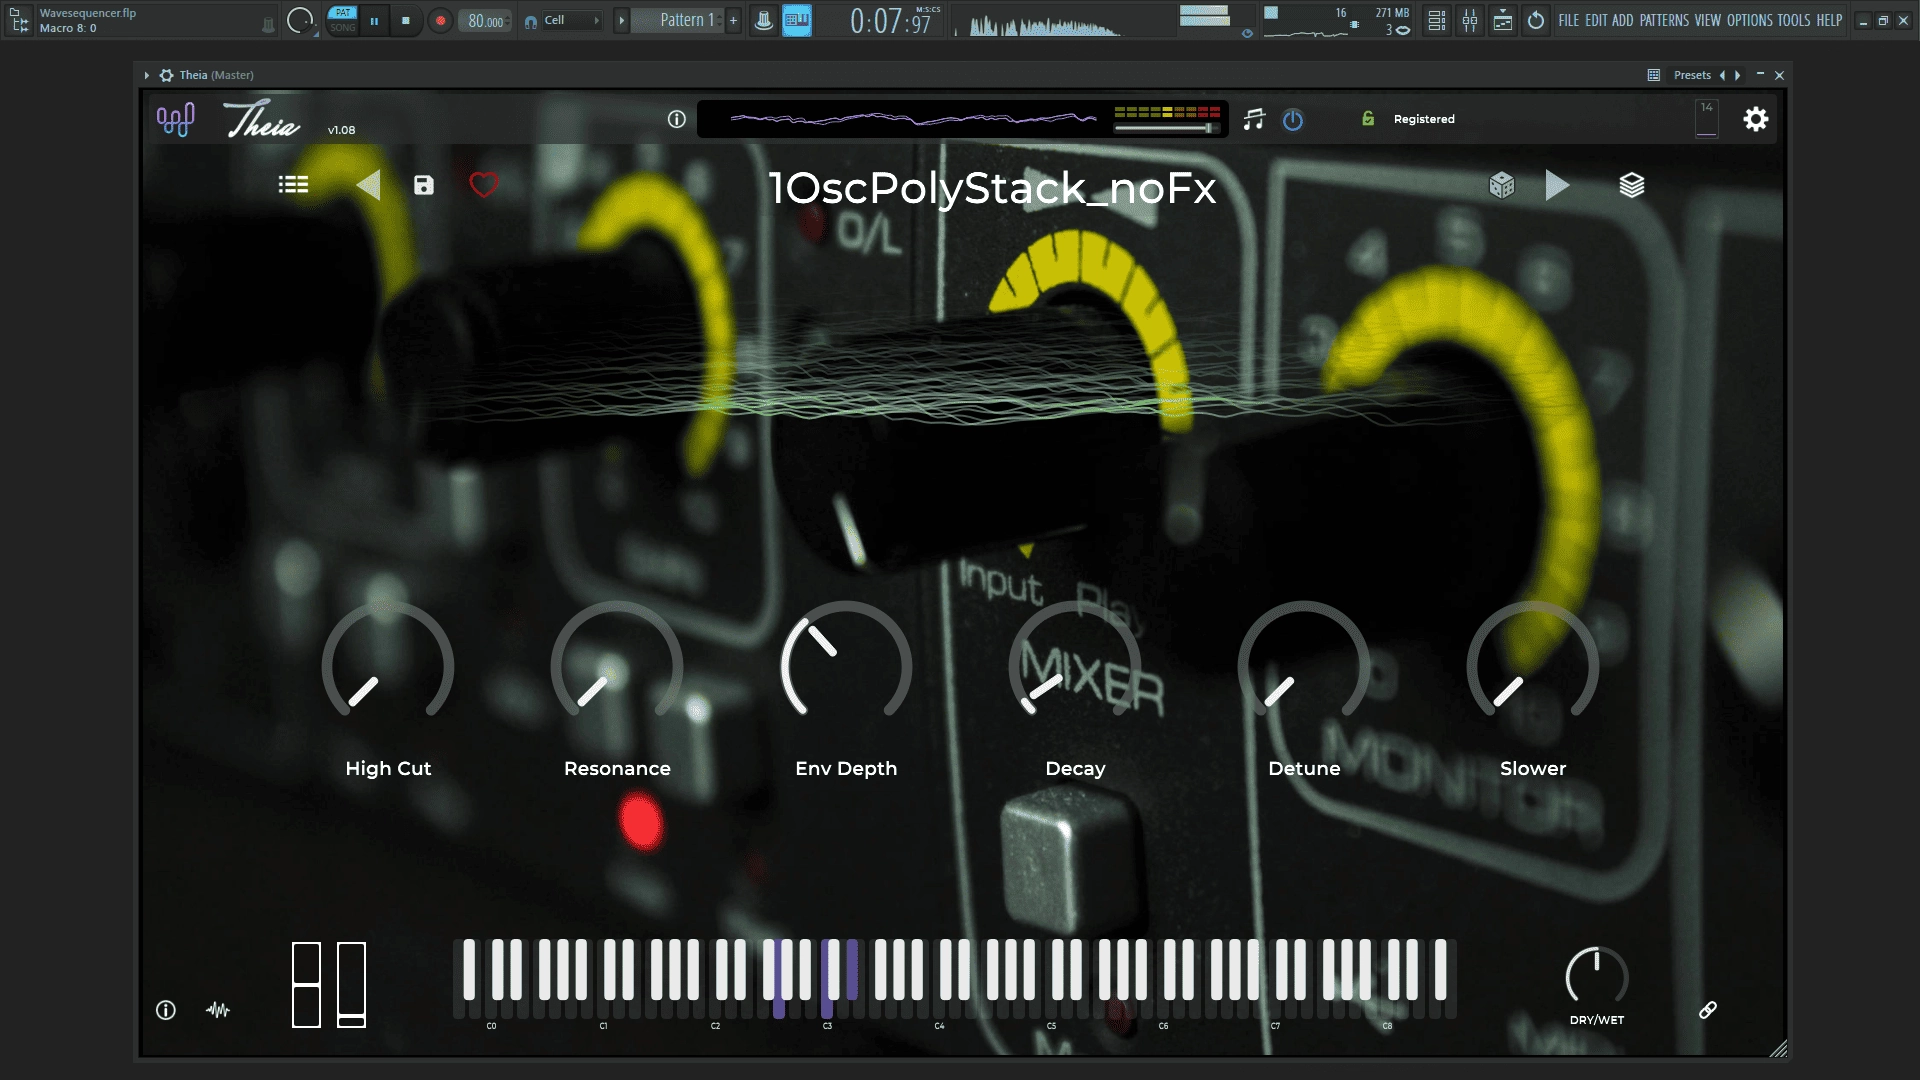Open the PATTERNS menu
The image size is (1920, 1080).
1664,20
